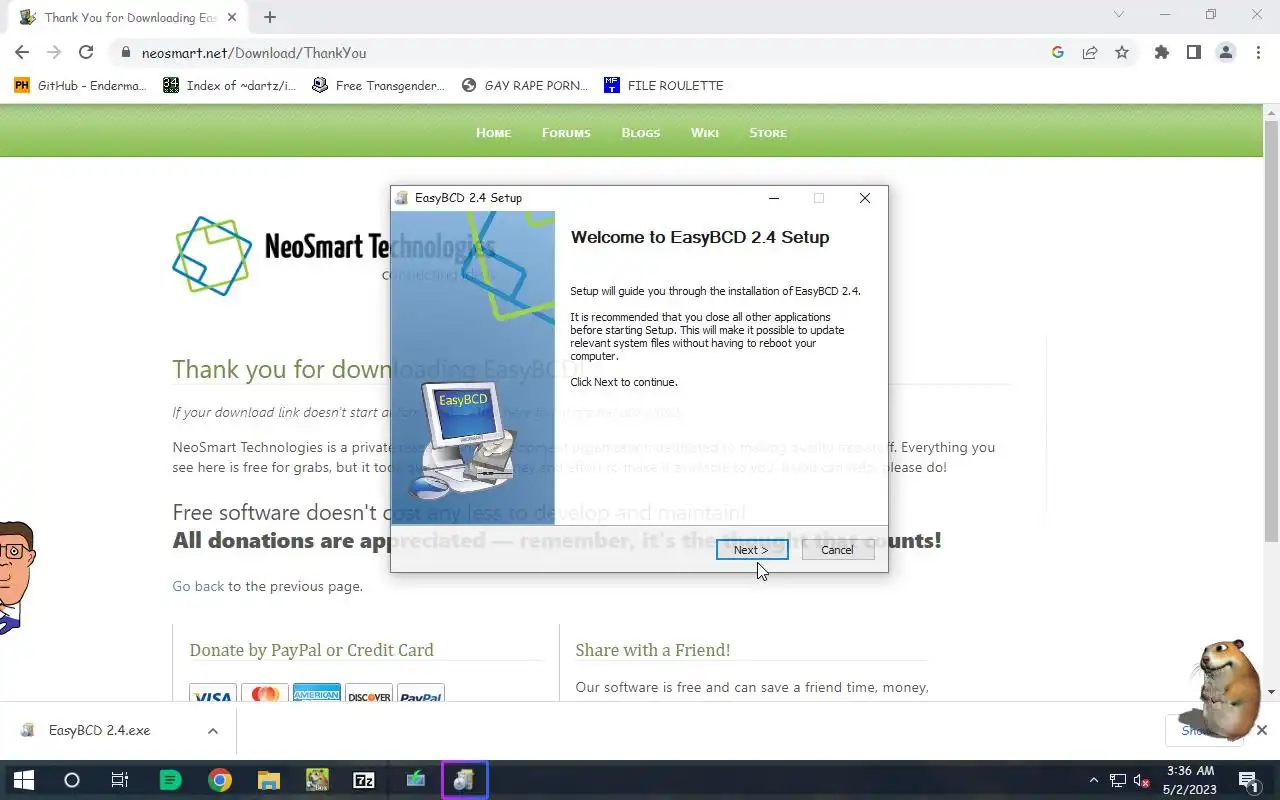Open the Index of ~dartz bookmark
This screenshot has width=1280, height=800.
[x=230, y=86]
